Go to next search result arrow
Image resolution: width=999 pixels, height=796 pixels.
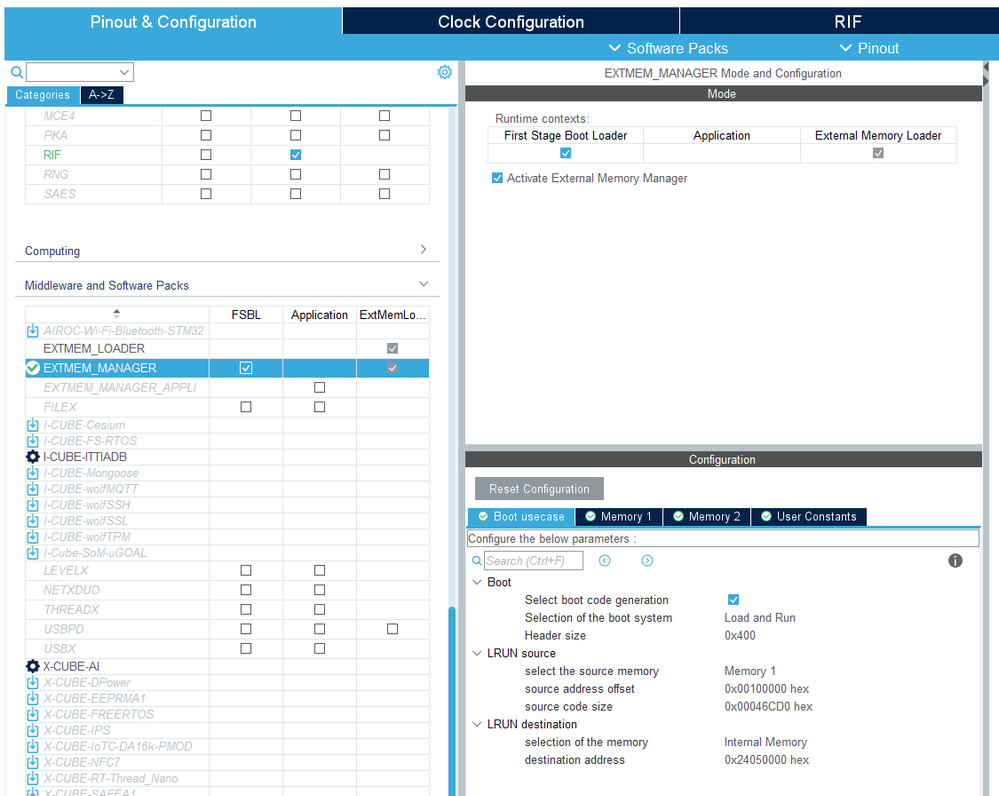(x=647, y=560)
